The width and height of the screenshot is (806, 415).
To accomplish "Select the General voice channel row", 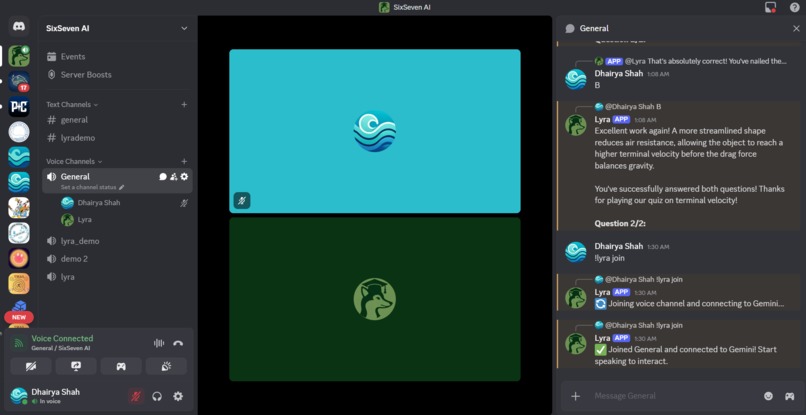I will point(118,181).
